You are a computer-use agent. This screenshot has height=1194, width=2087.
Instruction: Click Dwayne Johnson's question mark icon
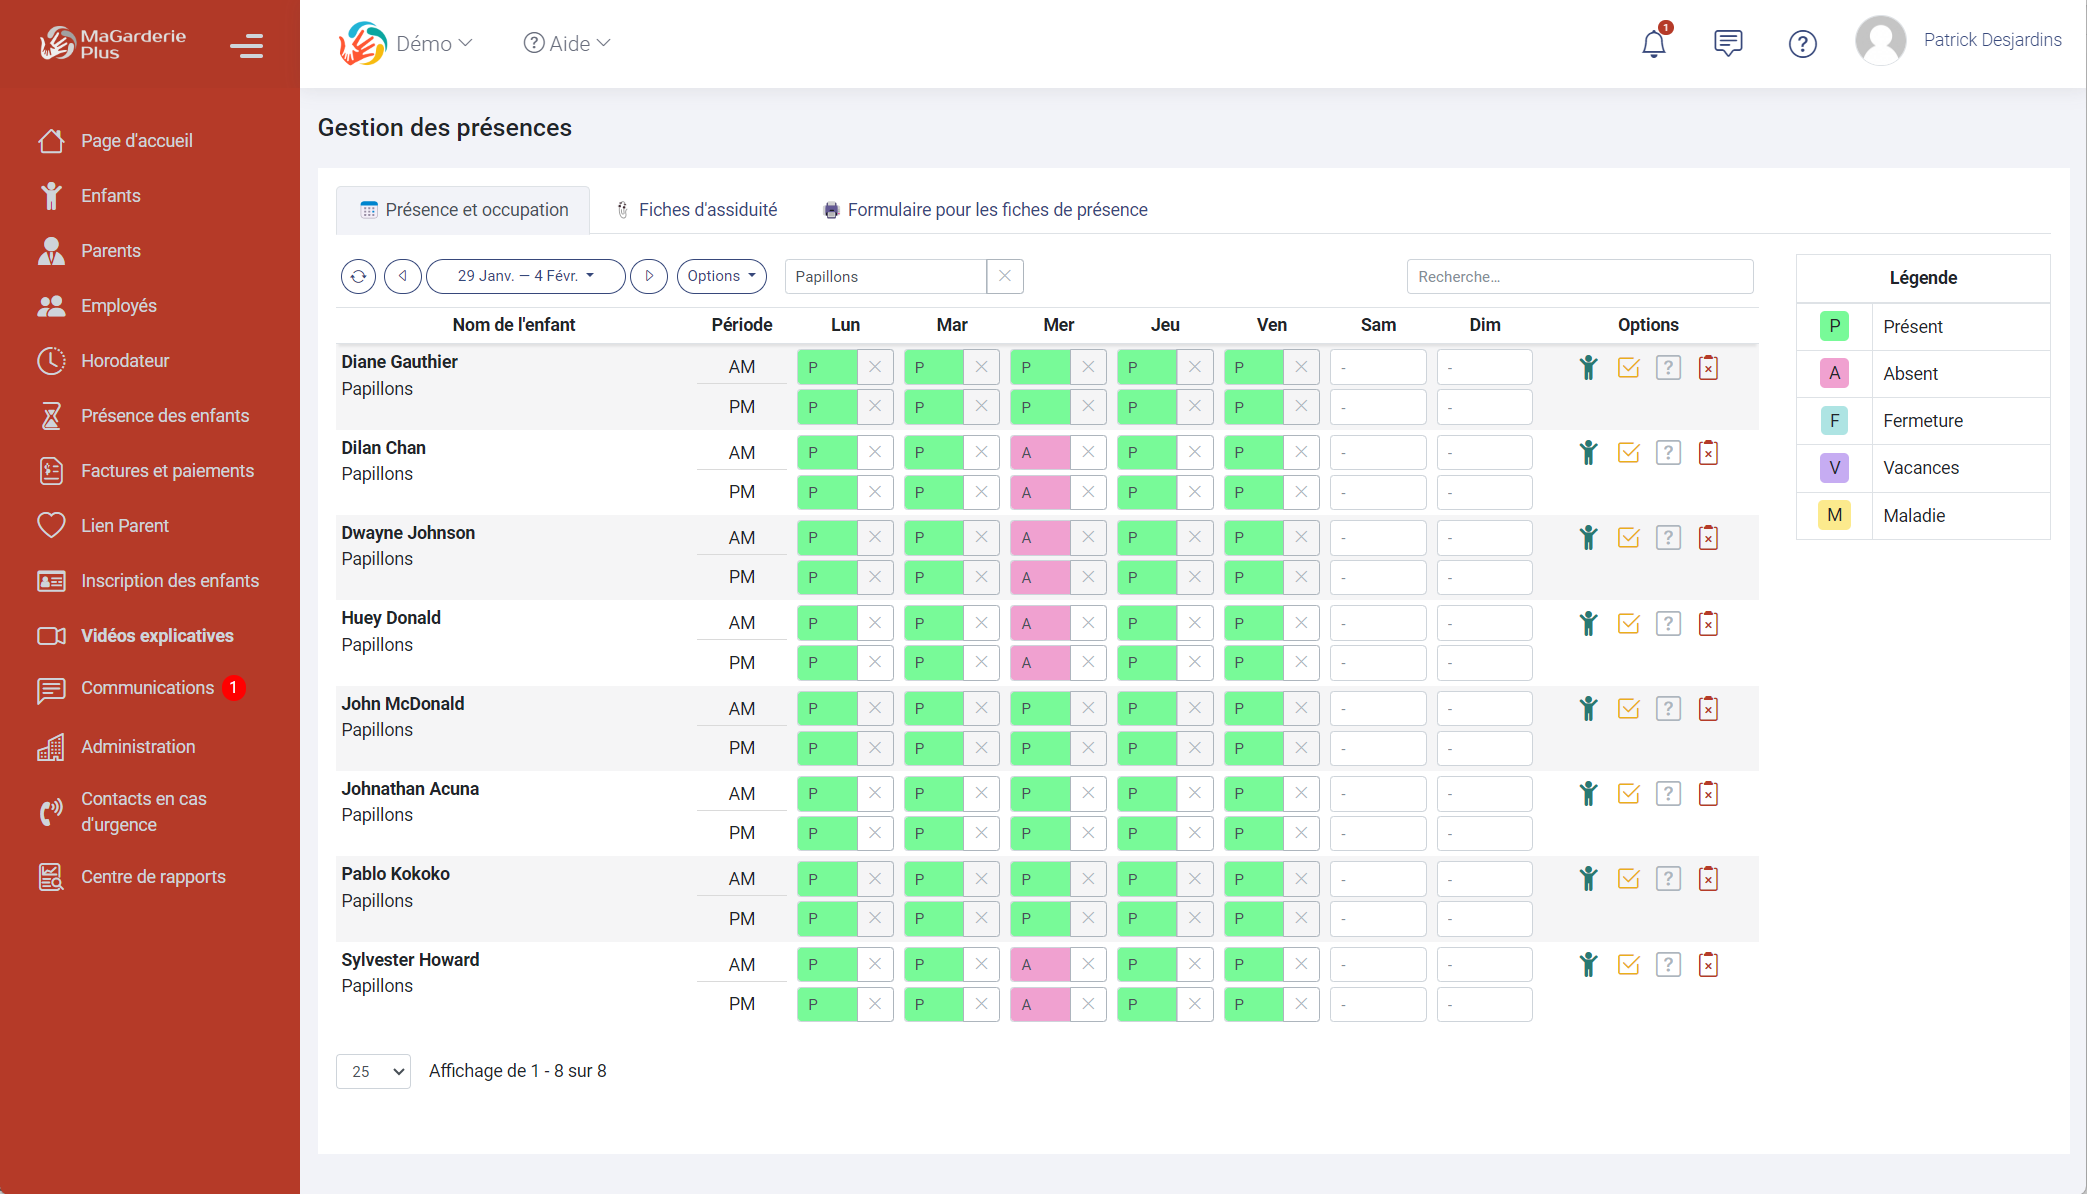point(1668,538)
